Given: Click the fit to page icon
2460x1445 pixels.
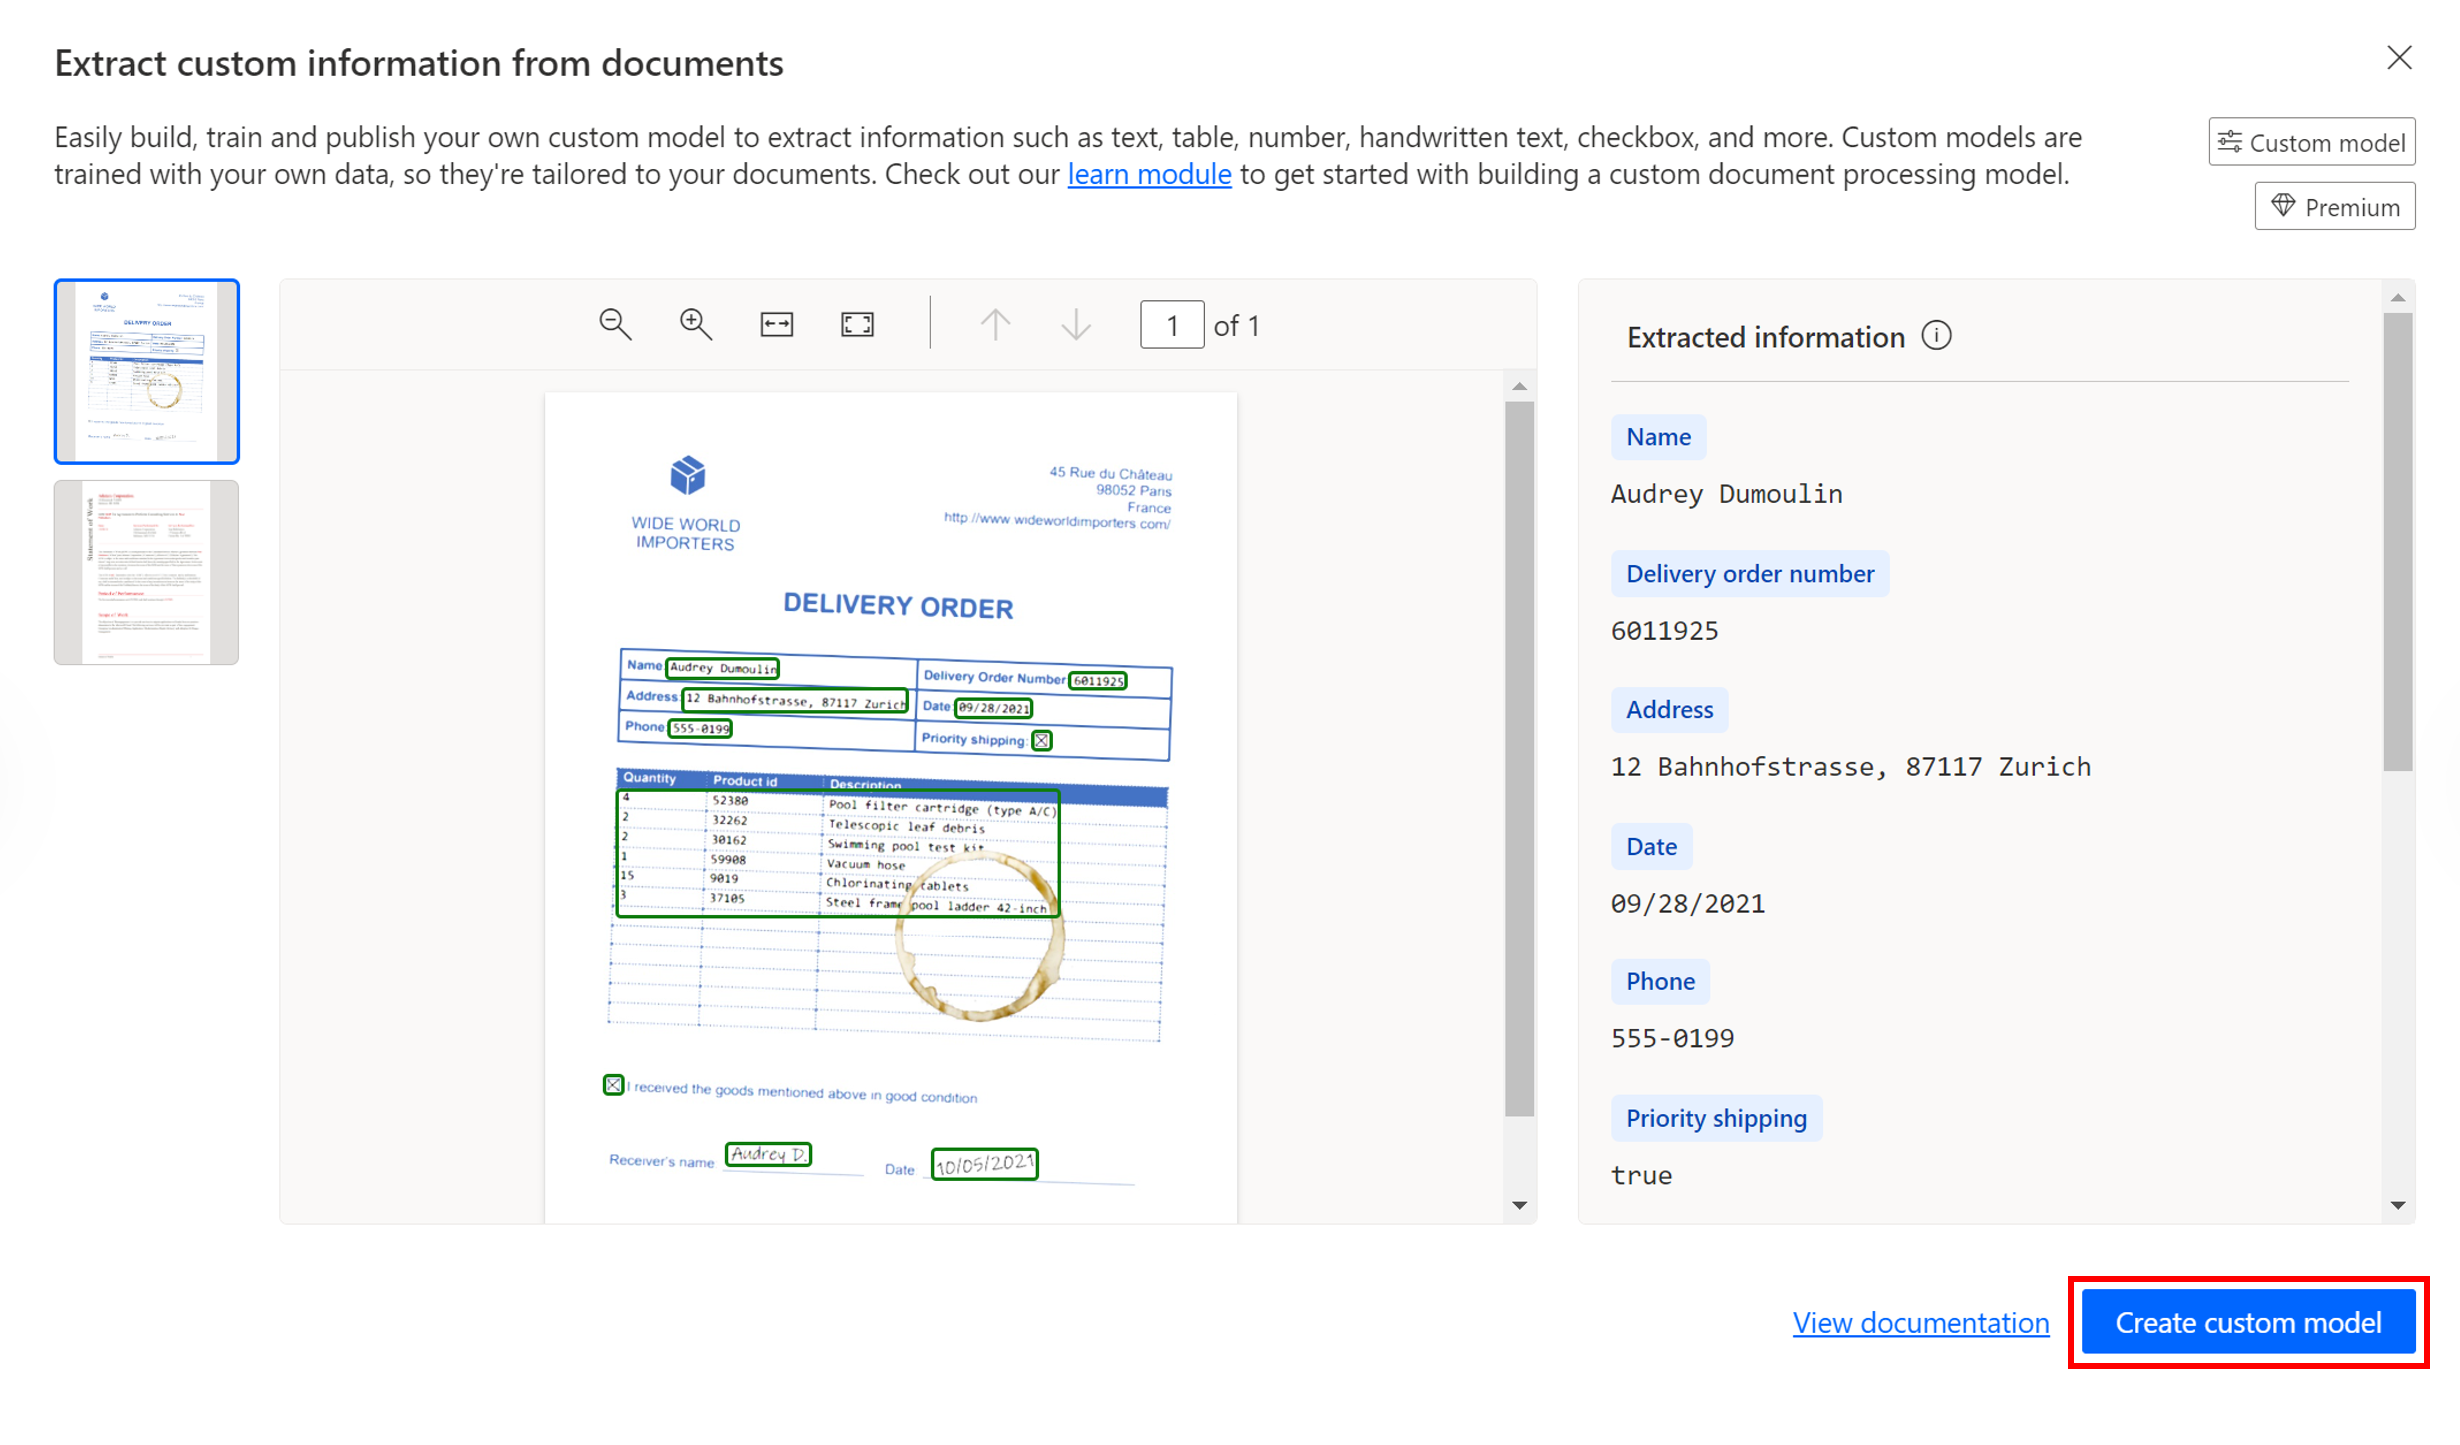Looking at the screenshot, I should coord(857,324).
